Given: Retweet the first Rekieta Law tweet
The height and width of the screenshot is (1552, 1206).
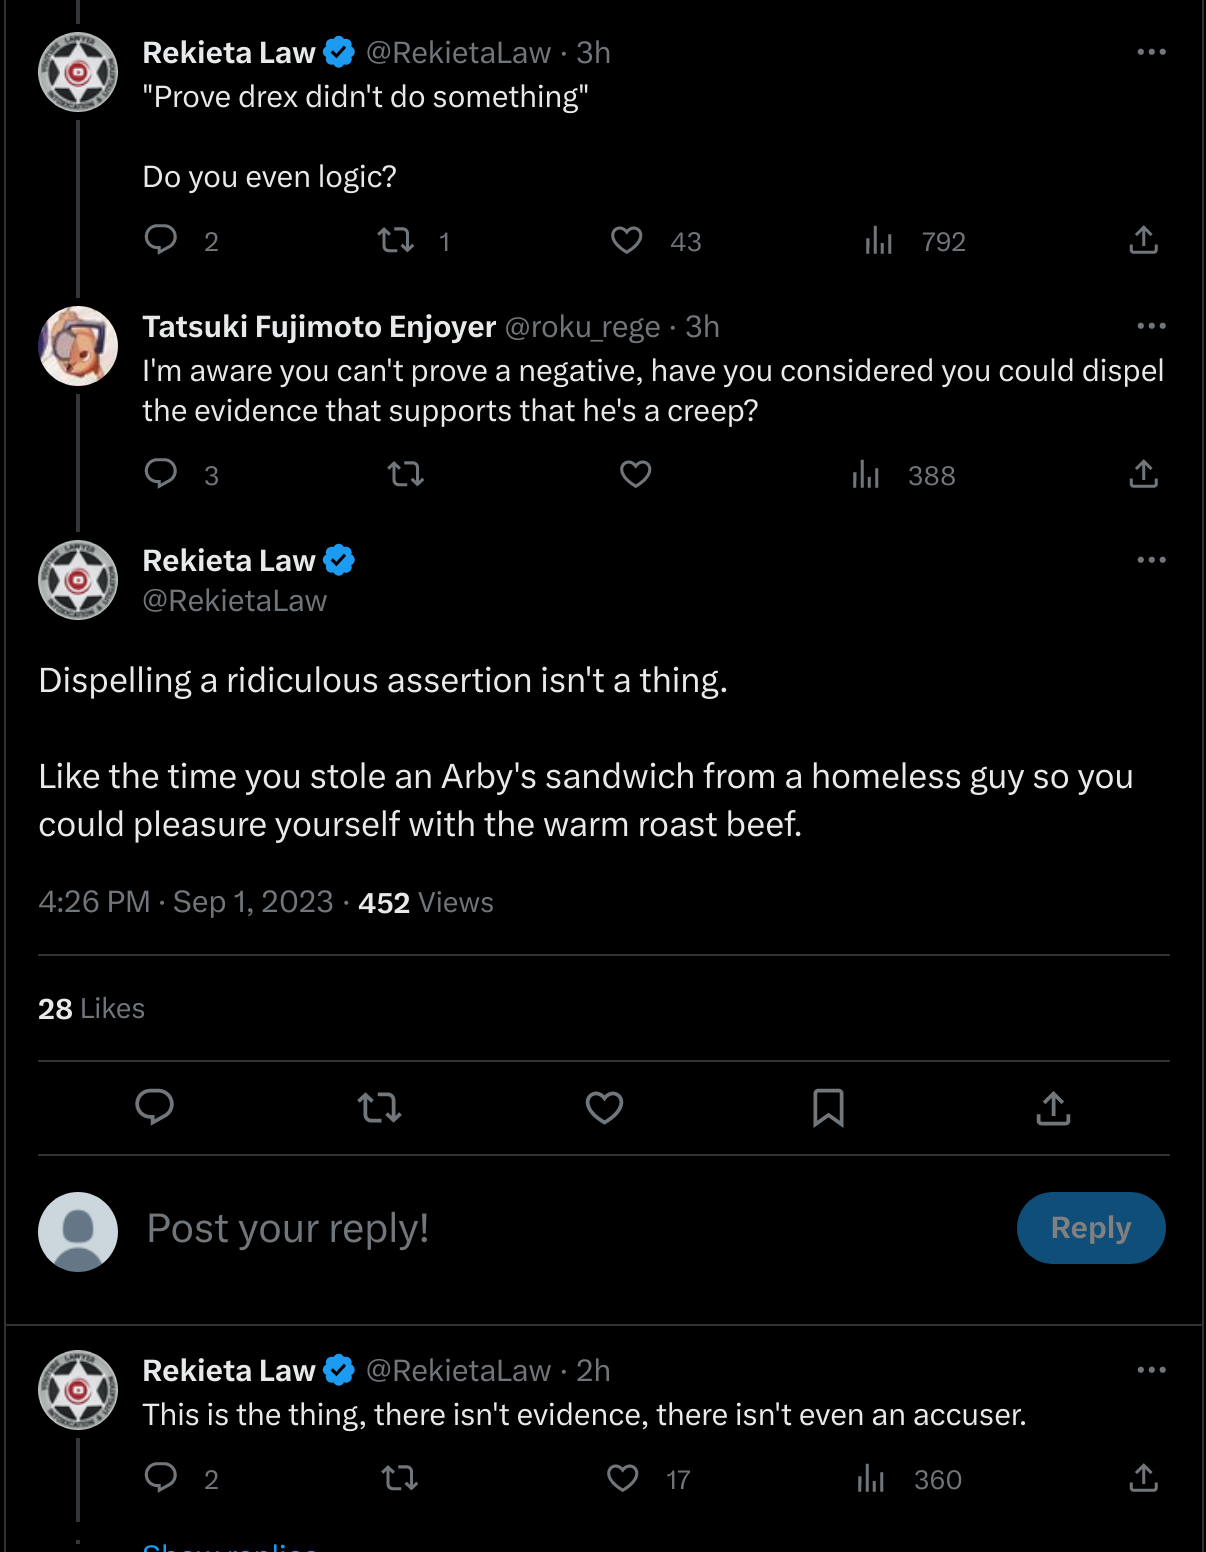Looking at the screenshot, I should (x=396, y=240).
